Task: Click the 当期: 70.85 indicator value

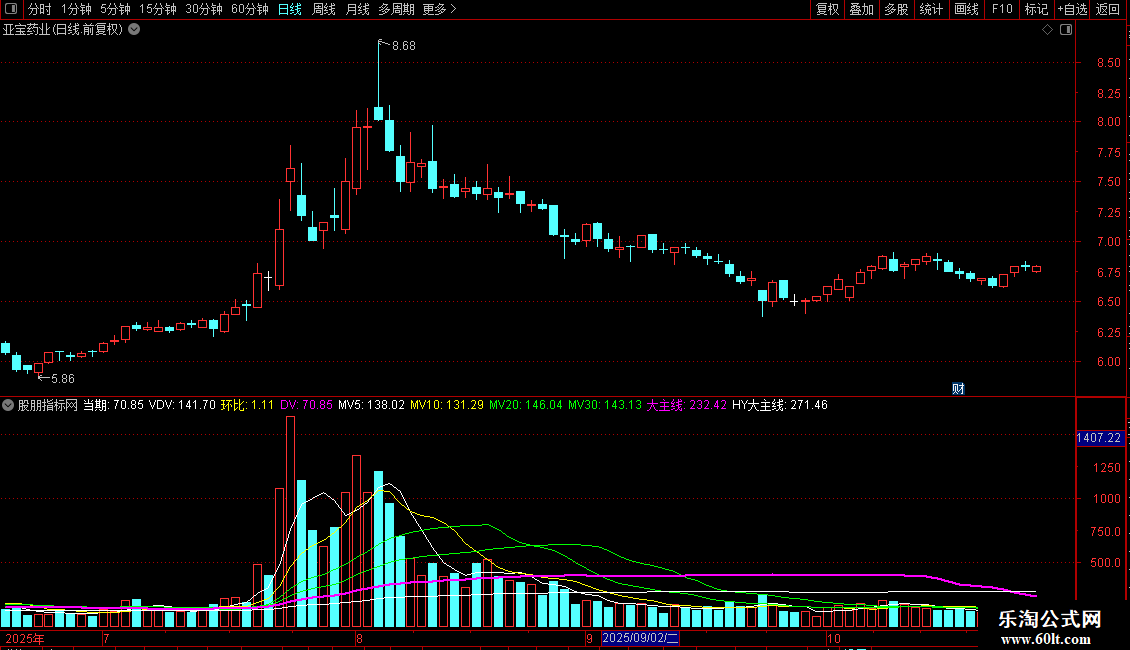Action: [113, 405]
